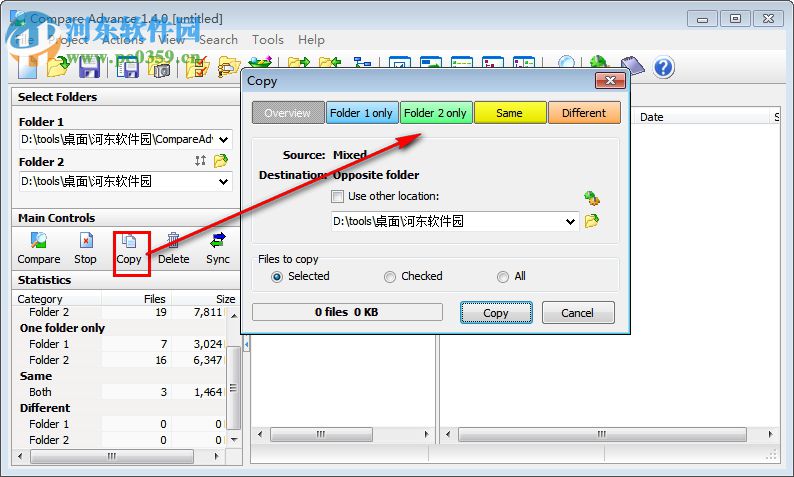Browse for Folder 2 using folder icon
The width and height of the screenshot is (794, 477).
[x=221, y=161]
